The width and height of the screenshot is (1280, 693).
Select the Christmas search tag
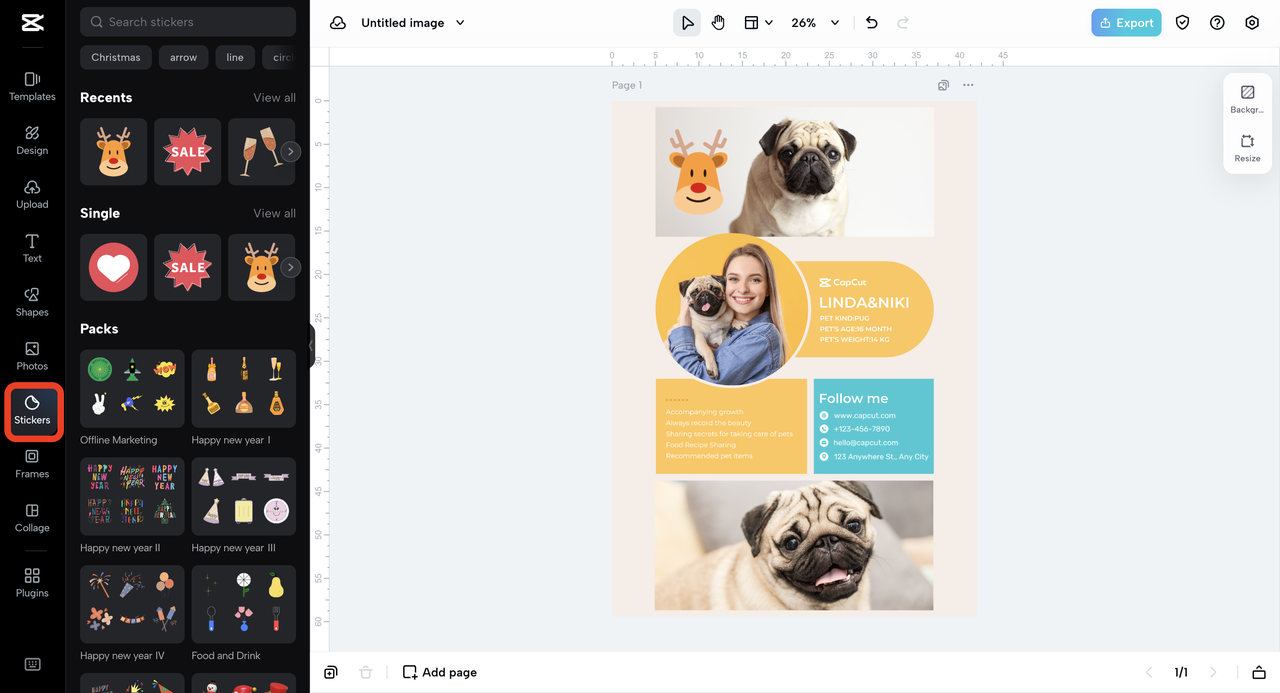116,57
